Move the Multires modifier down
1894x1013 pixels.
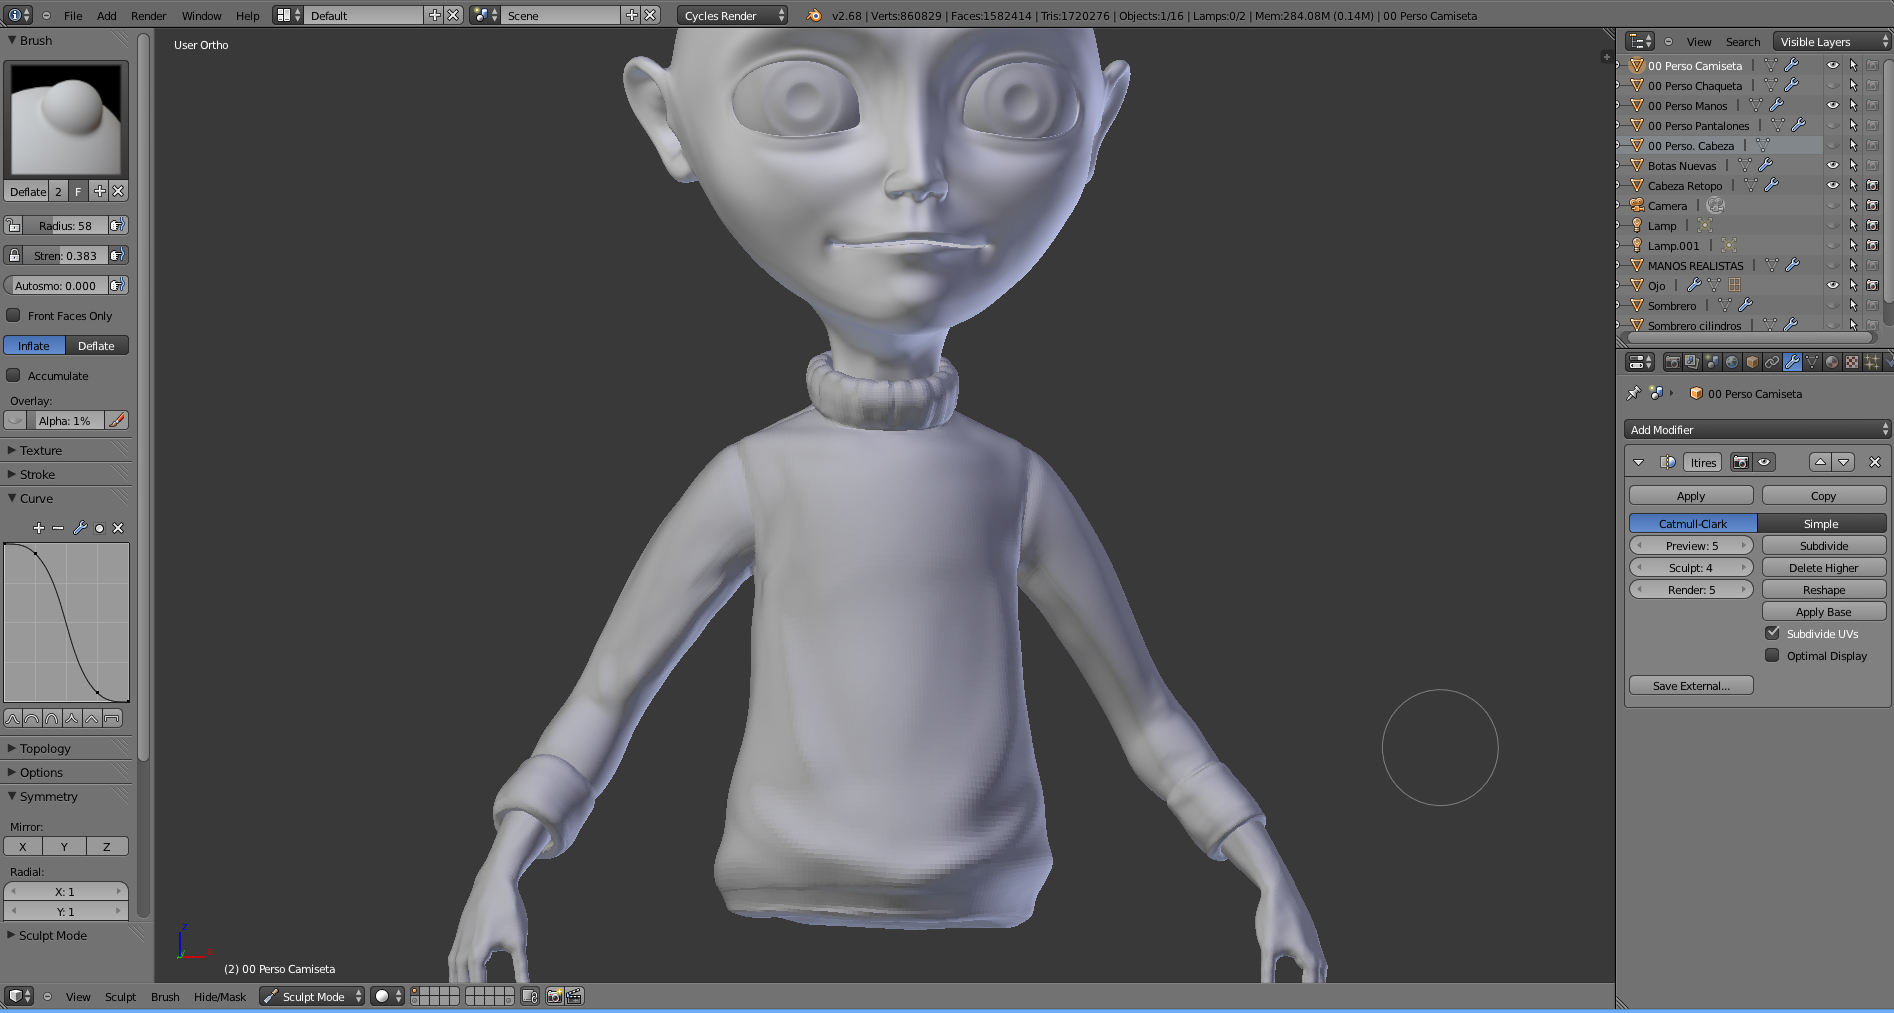tap(1844, 462)
